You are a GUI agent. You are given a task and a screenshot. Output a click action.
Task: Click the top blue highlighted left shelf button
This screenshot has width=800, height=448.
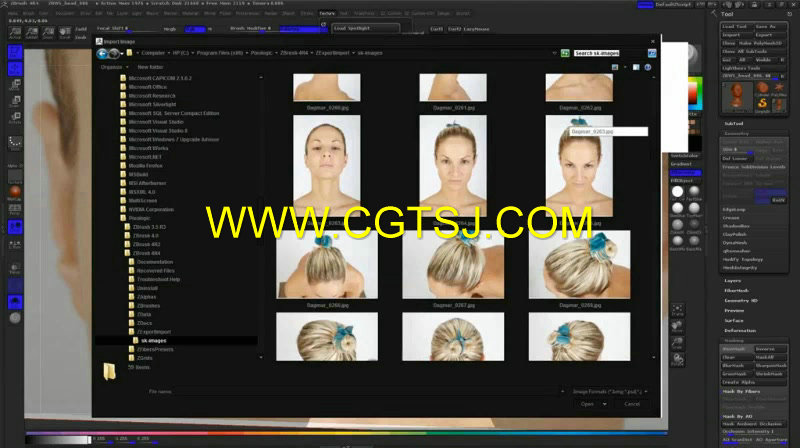pos(15,52)
